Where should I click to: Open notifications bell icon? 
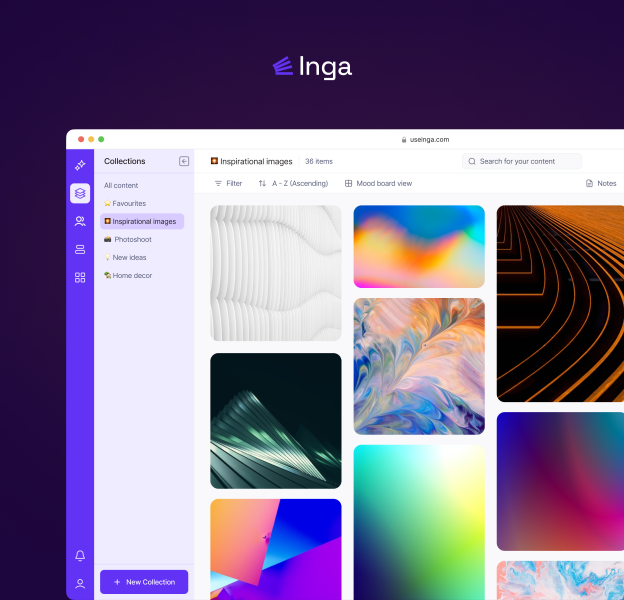coord(80,555)
